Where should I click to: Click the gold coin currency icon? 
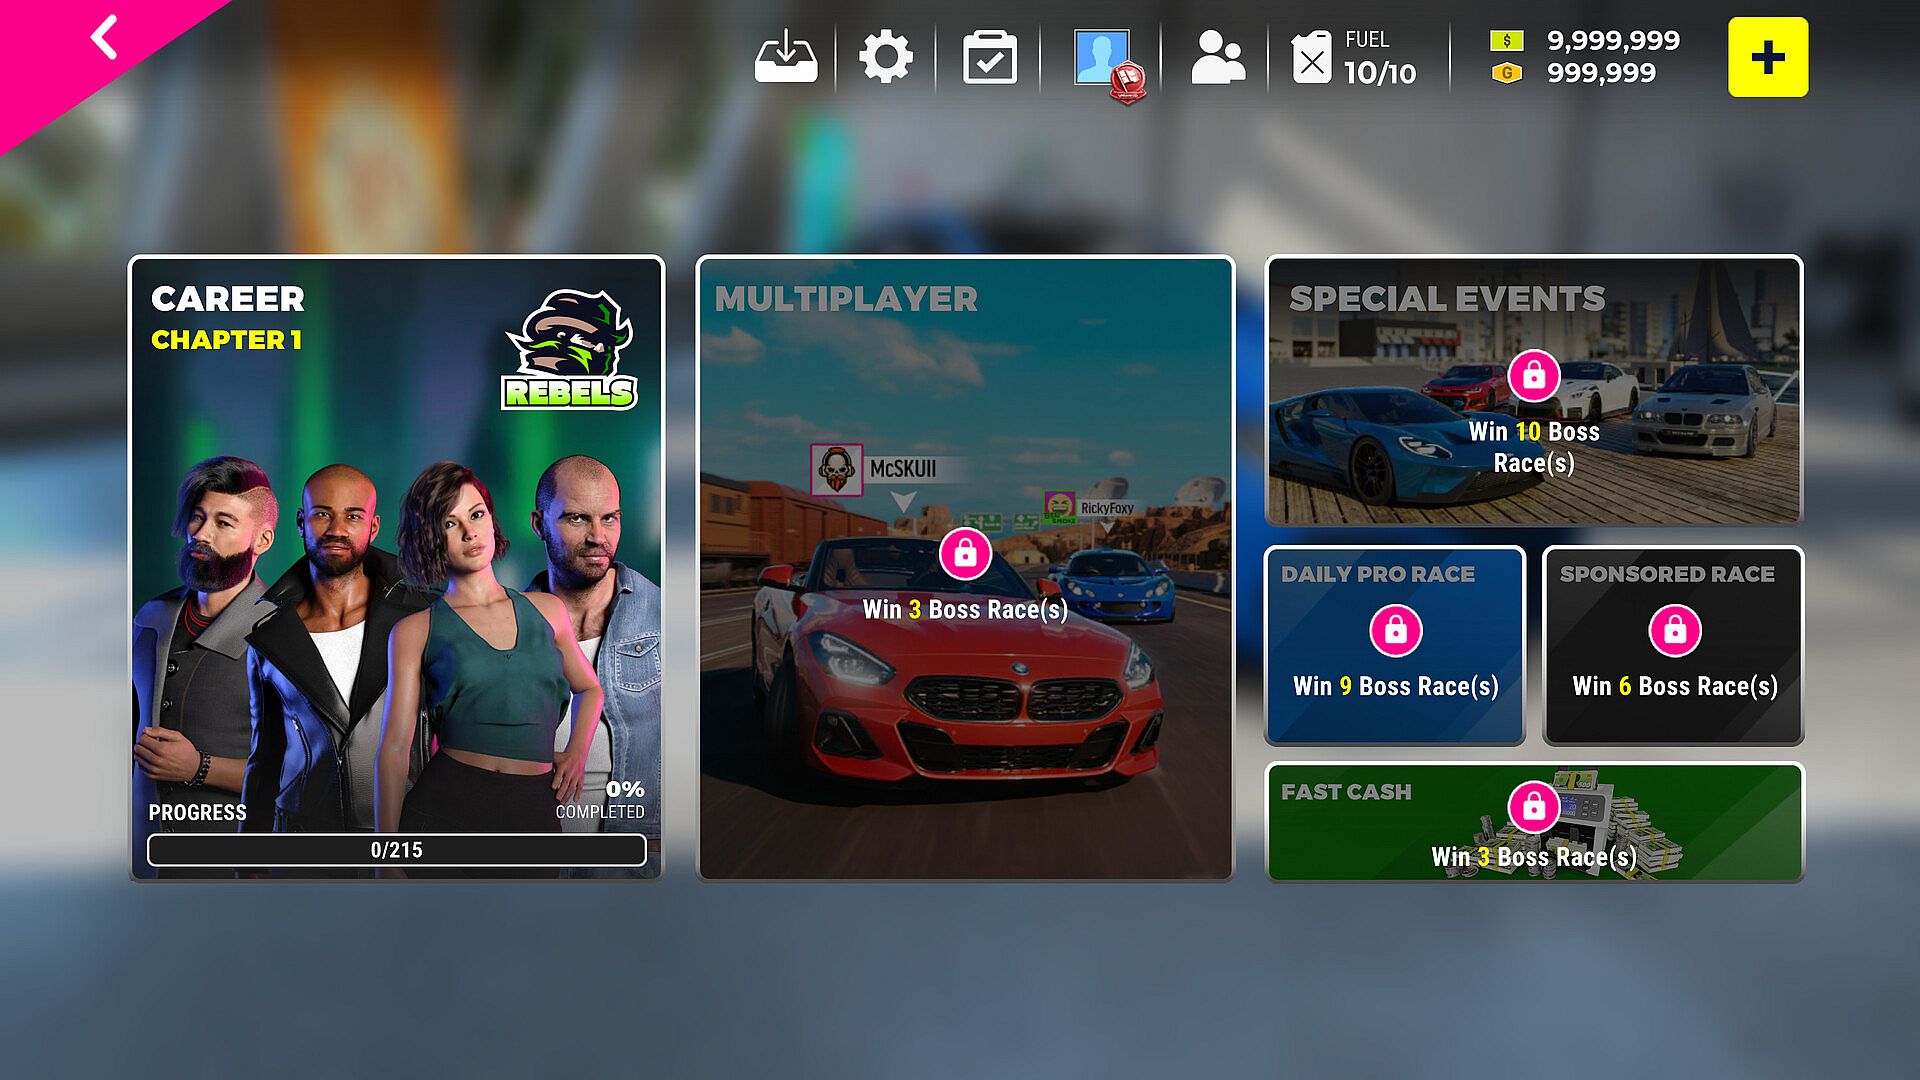pyautogui.click(x=1506, y=73)
